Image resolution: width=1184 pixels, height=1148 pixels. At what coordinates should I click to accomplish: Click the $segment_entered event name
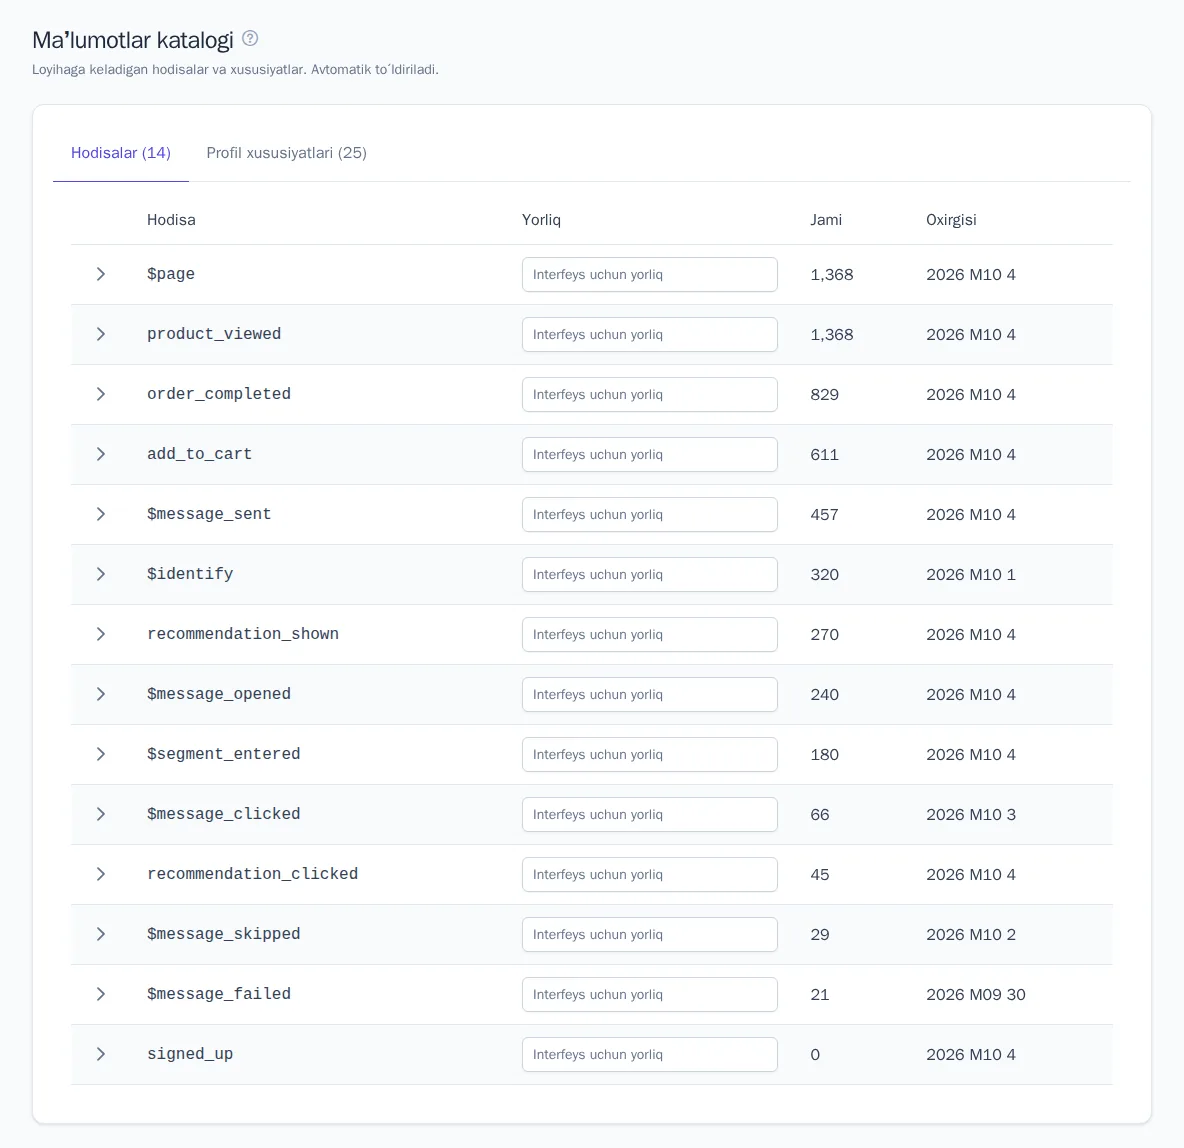[224, 754]
